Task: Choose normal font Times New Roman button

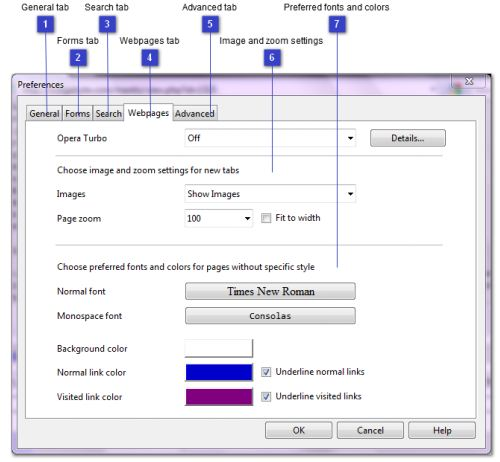Action: tap(270, 291)
